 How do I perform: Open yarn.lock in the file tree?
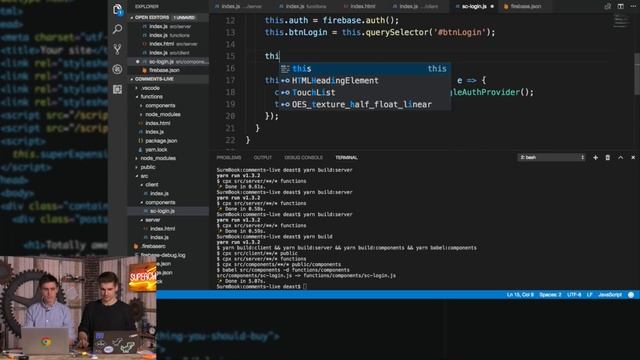(156, 150)
